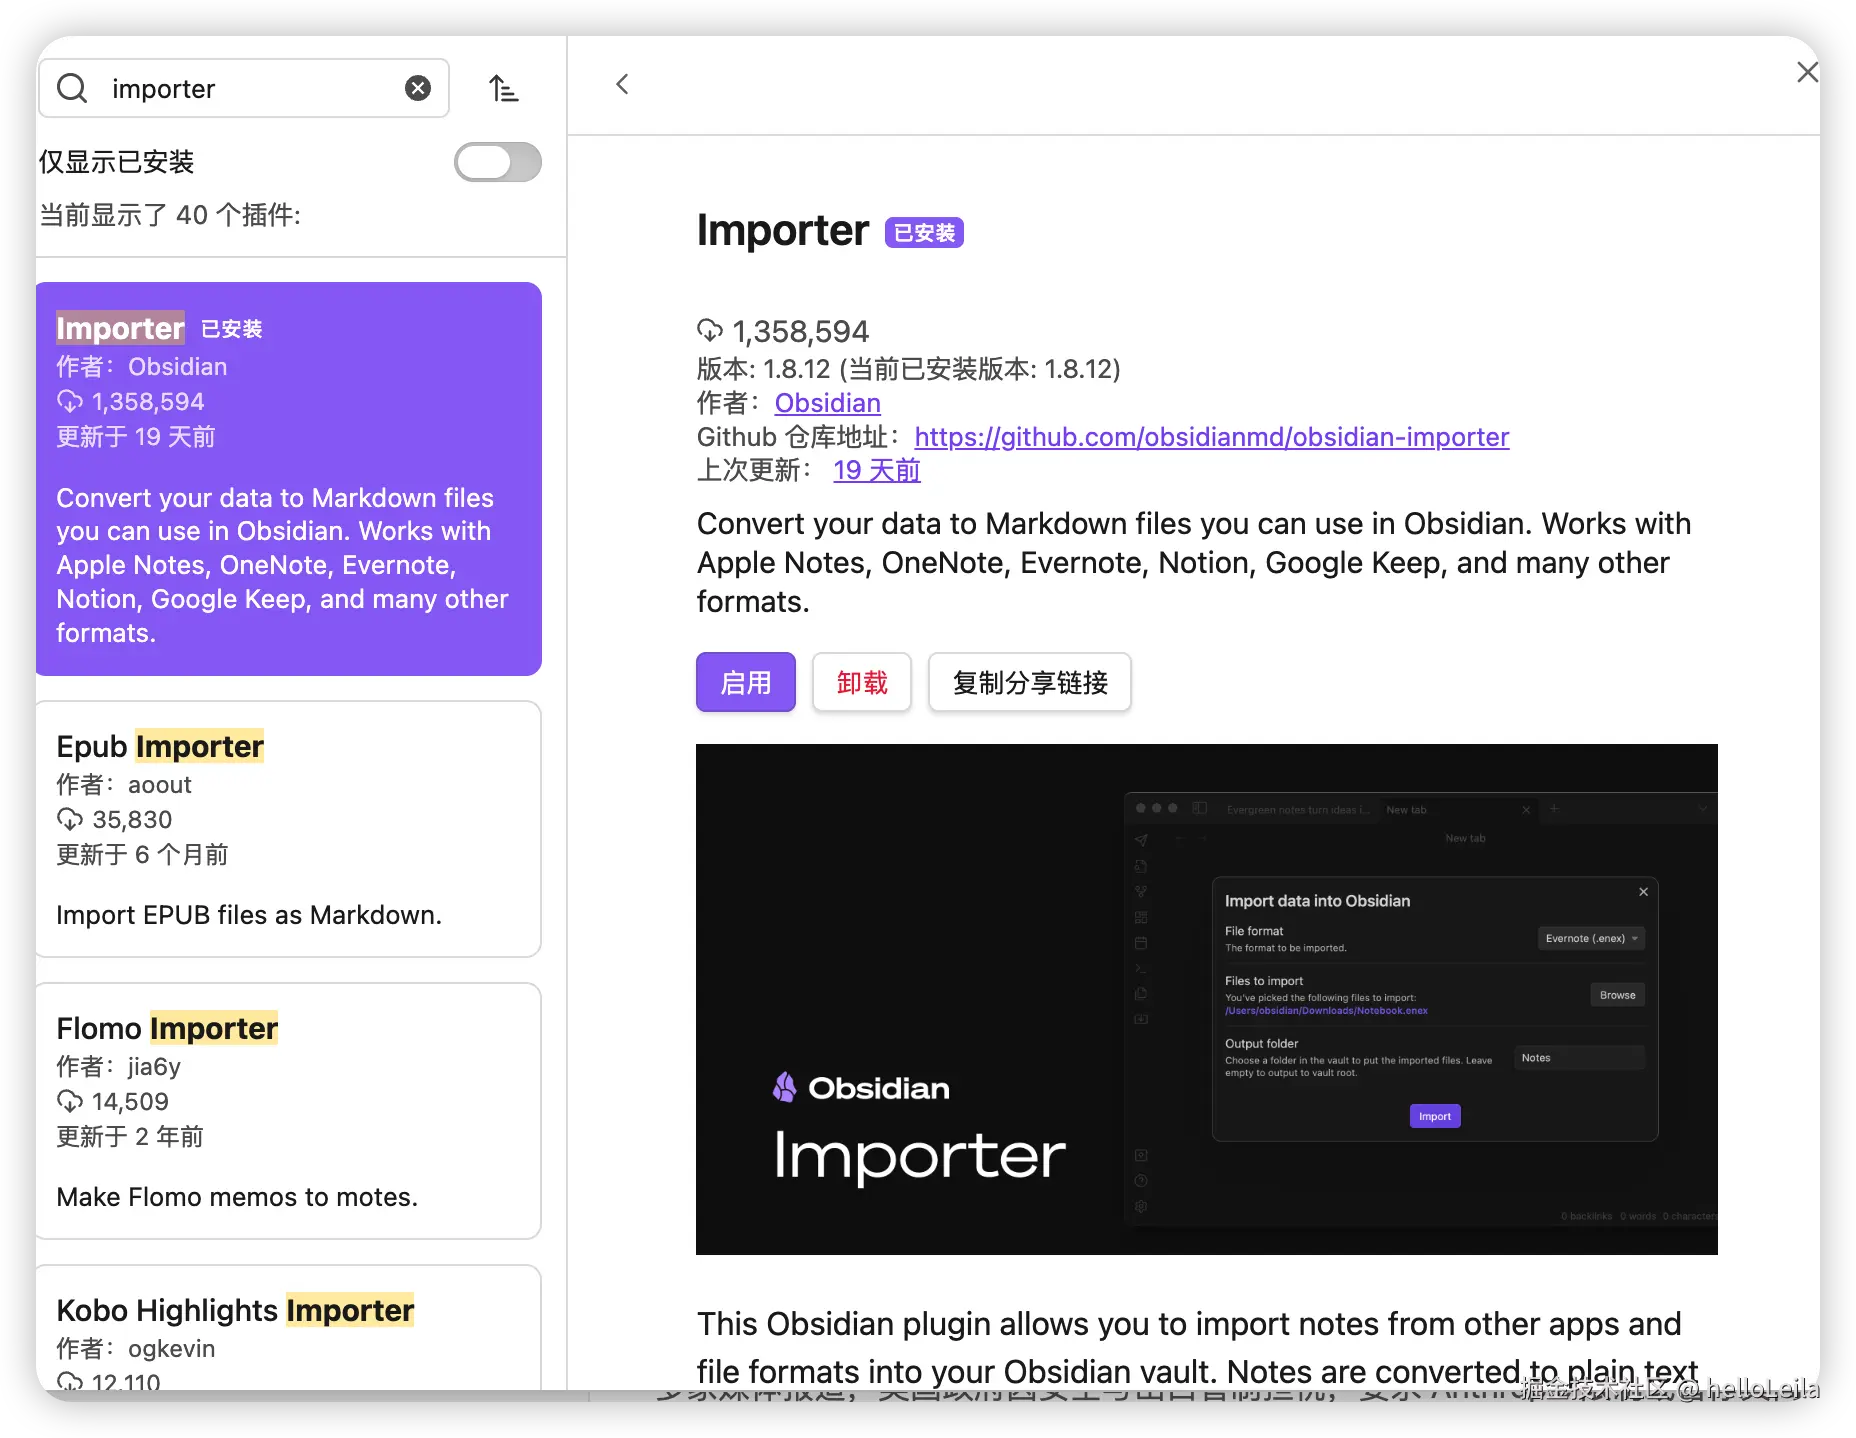This screenshot has width=1856, height=1438.
Task: Click the download icon on Epub Importer card
Action: coord(70,820)
